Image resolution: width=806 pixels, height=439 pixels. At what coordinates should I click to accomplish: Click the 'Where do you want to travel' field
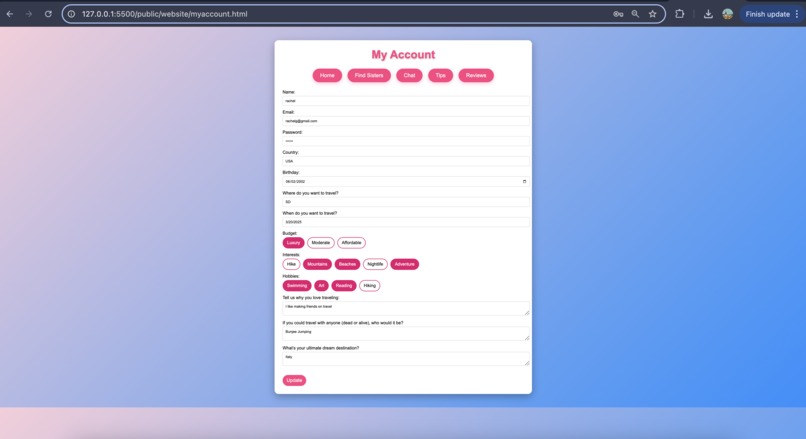[406, 202]
